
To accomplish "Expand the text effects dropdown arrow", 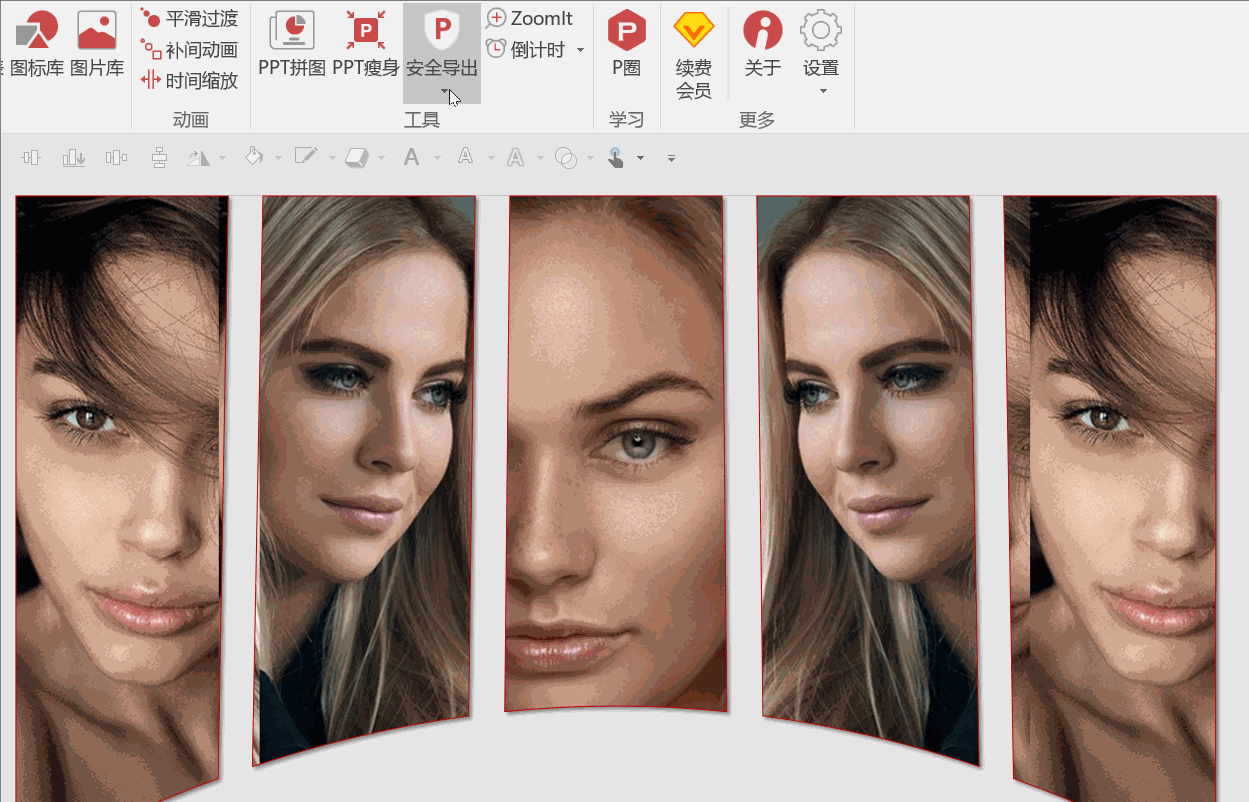I will [540, 158].
